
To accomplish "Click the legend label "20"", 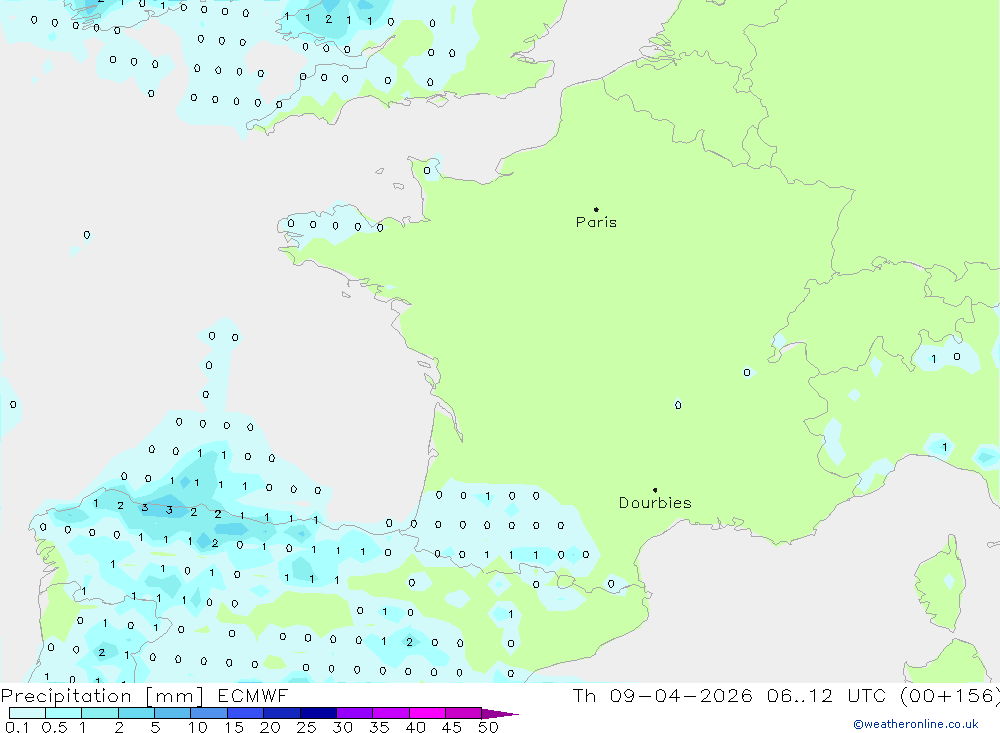I will coord(270,727).
